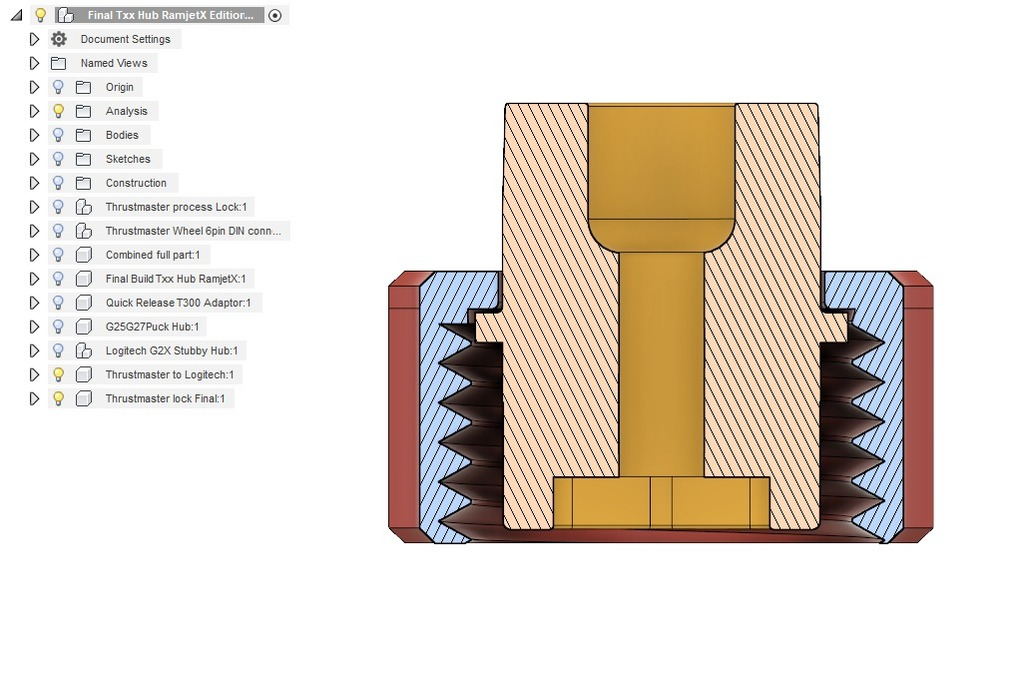This screenshot has width=1024, height=674.
Task: Click Thrustmaster process Lock:1 component icon
Action: point(84,207)
